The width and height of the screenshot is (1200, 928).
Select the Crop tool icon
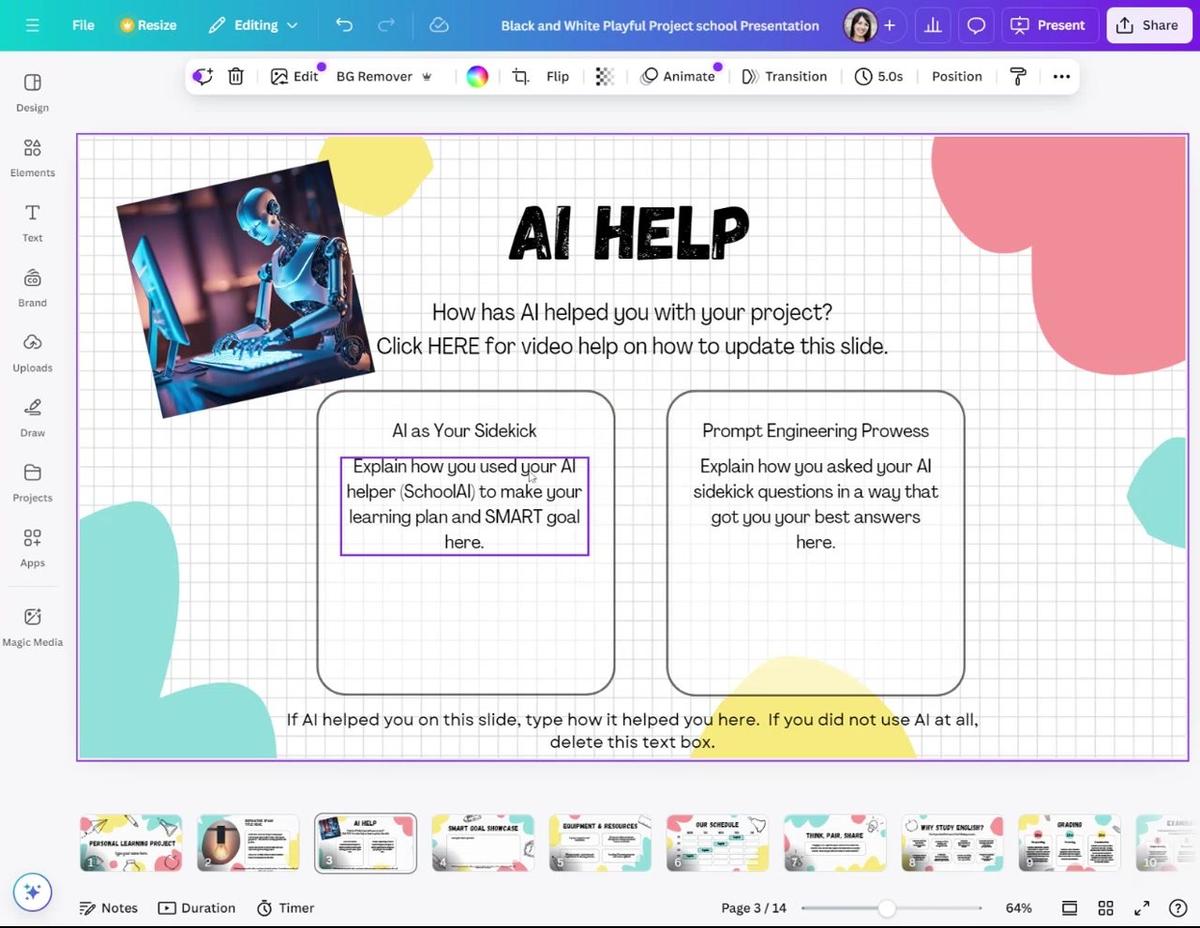(x=521, y=76)
